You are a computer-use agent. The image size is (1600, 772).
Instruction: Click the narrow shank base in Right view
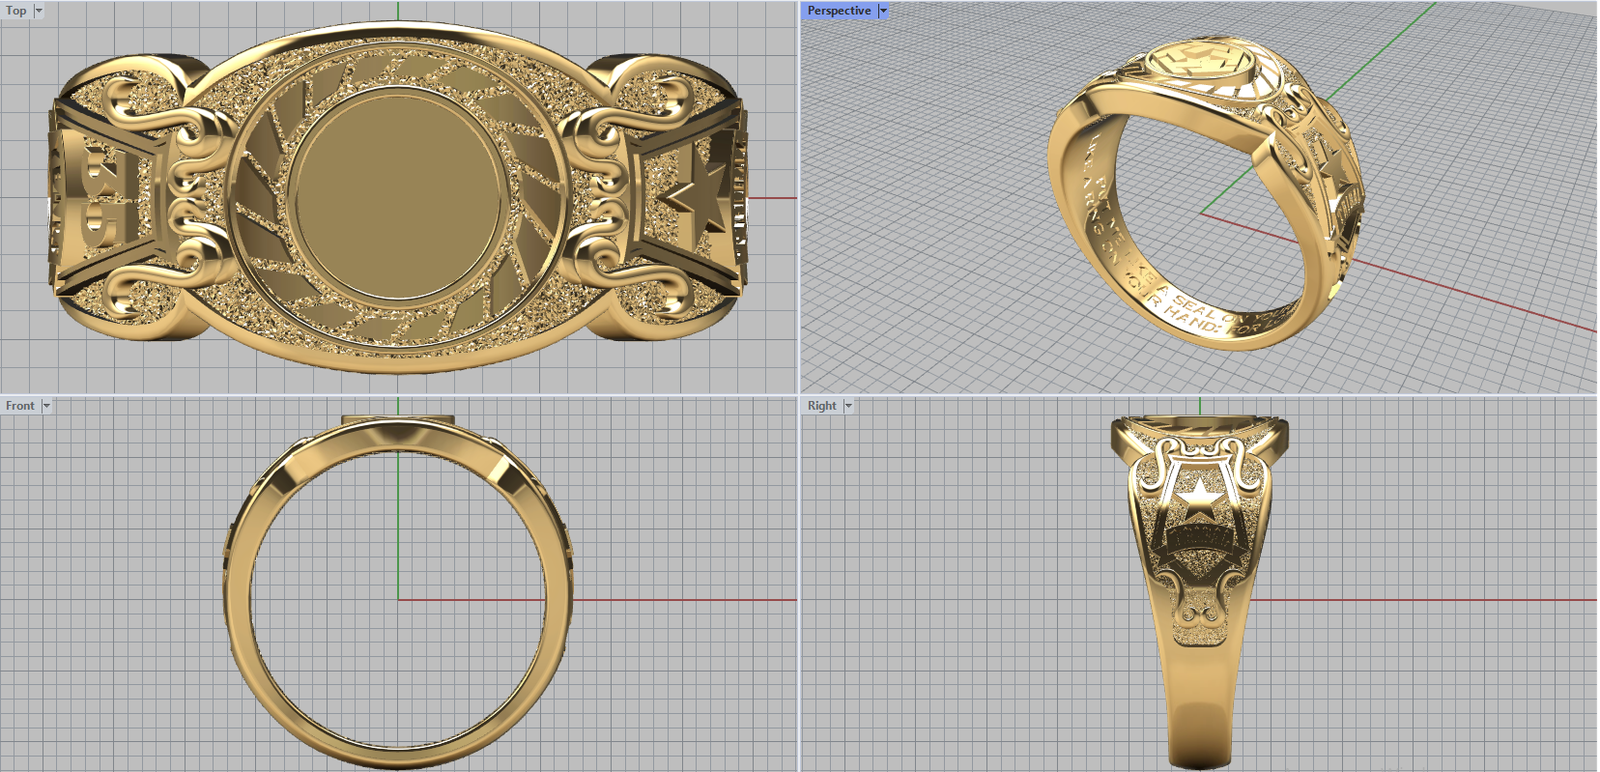pos(1199,730)
